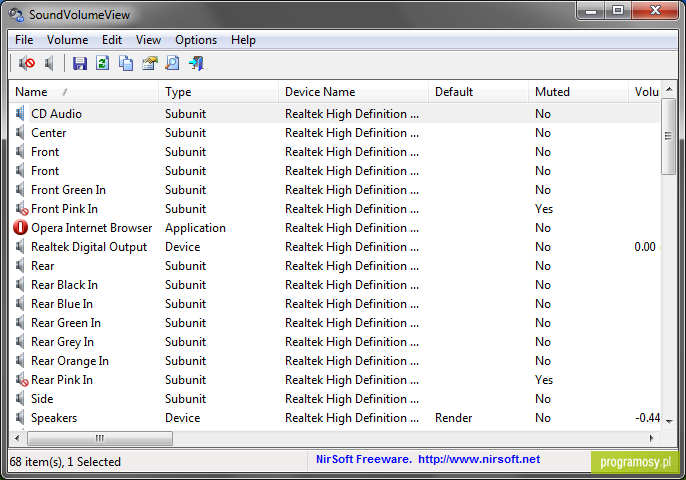Click the Unmute speaker toolbar icon

(49, 63)
